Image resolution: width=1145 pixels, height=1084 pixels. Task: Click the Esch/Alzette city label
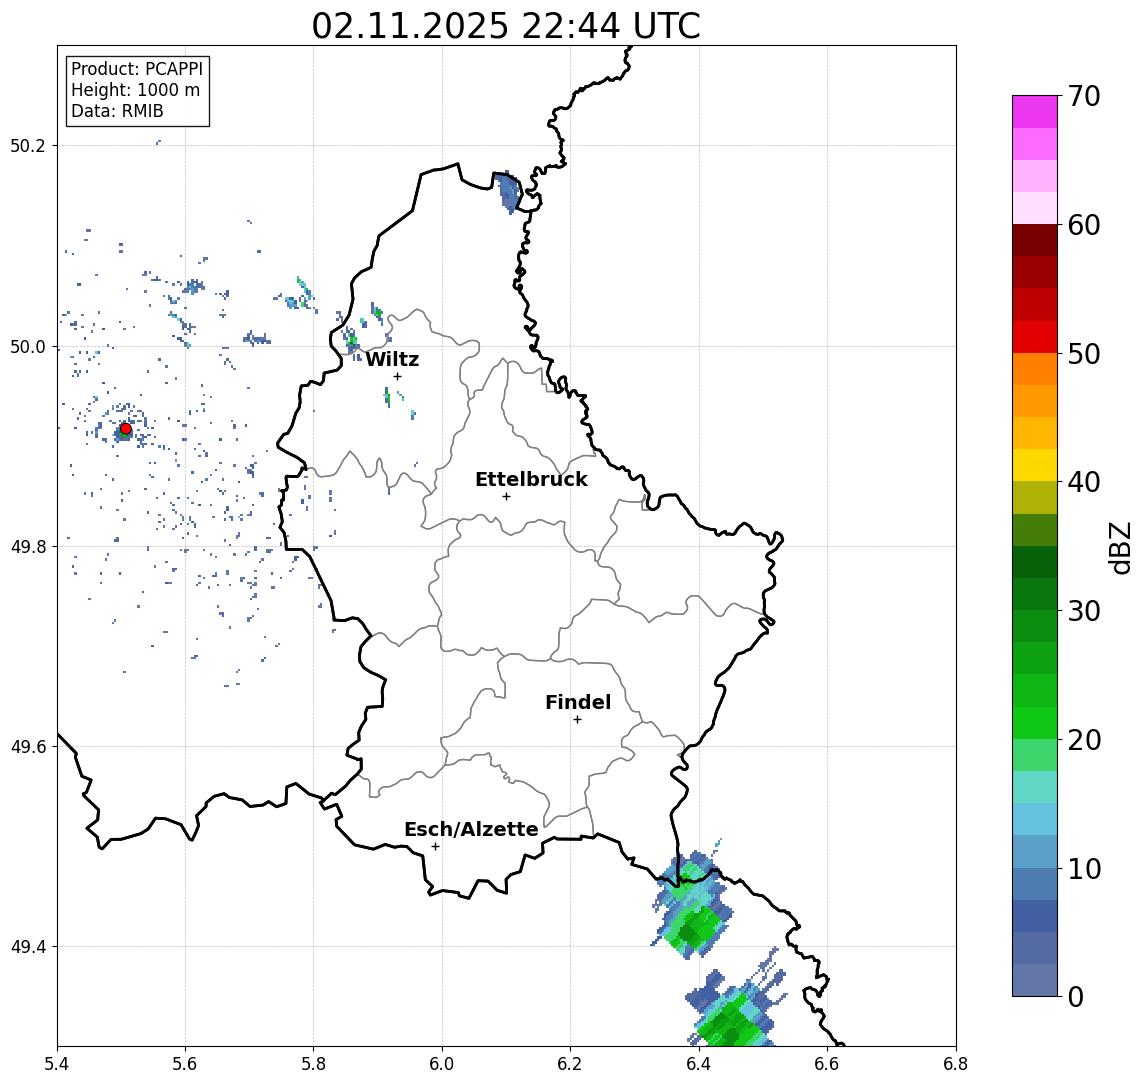point(471,829)
